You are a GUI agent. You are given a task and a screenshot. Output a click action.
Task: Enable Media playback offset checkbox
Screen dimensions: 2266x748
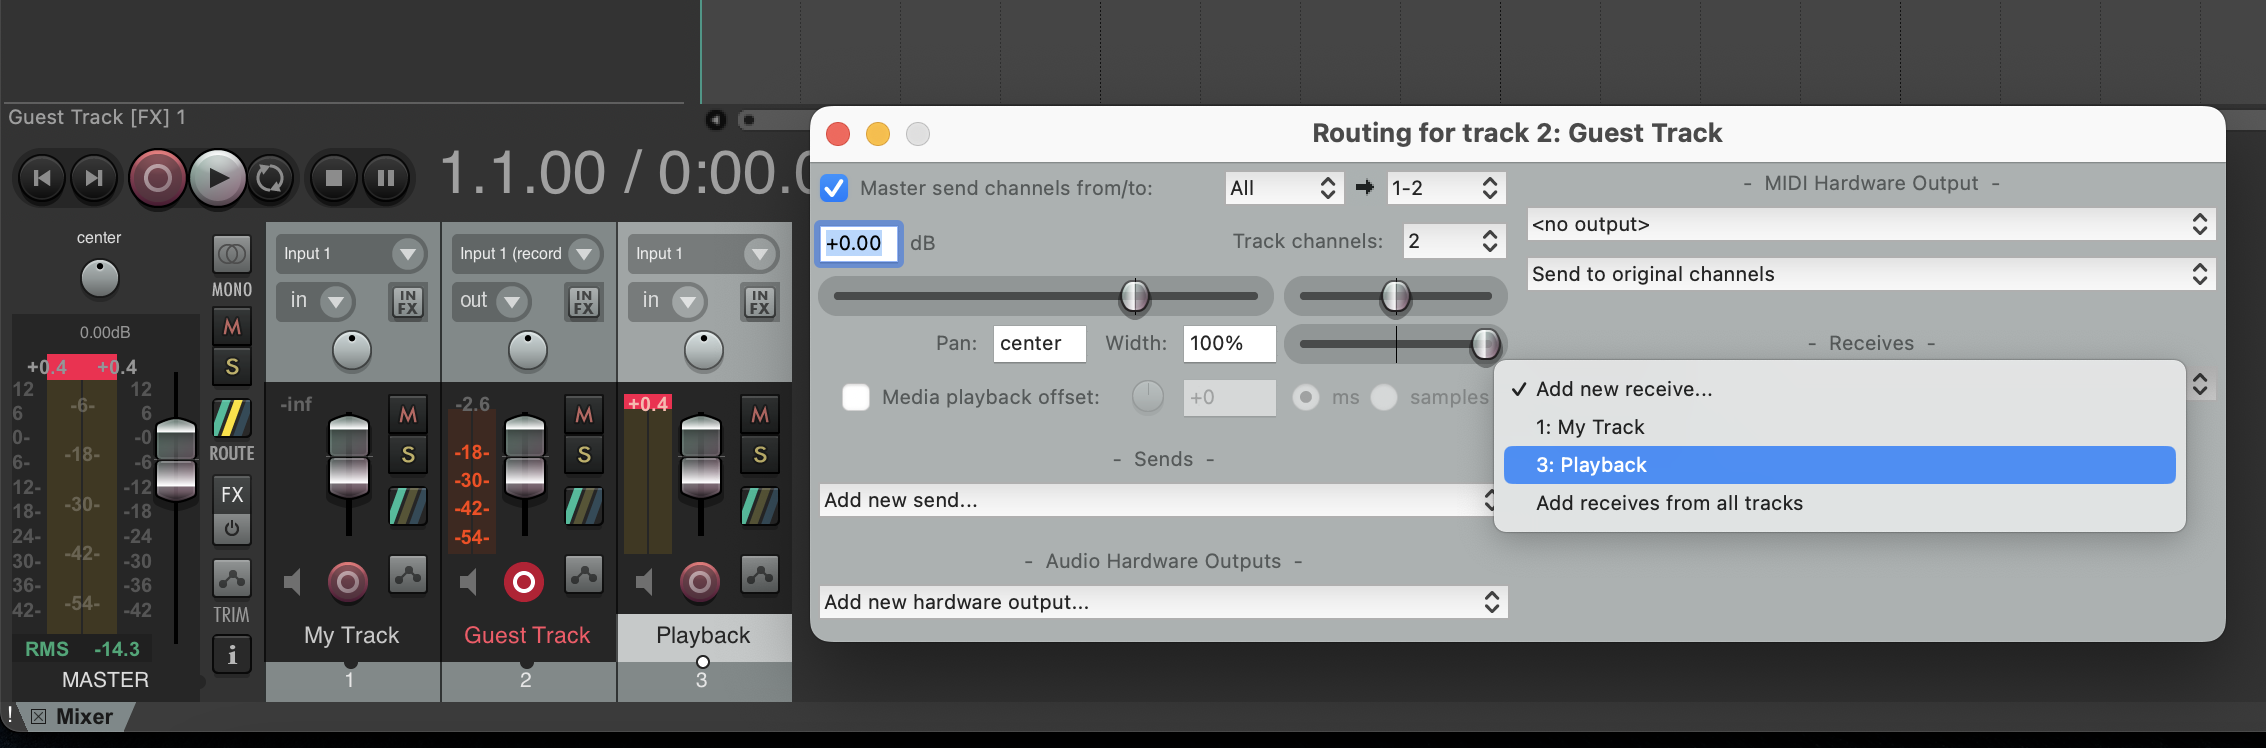click(856, 397)
